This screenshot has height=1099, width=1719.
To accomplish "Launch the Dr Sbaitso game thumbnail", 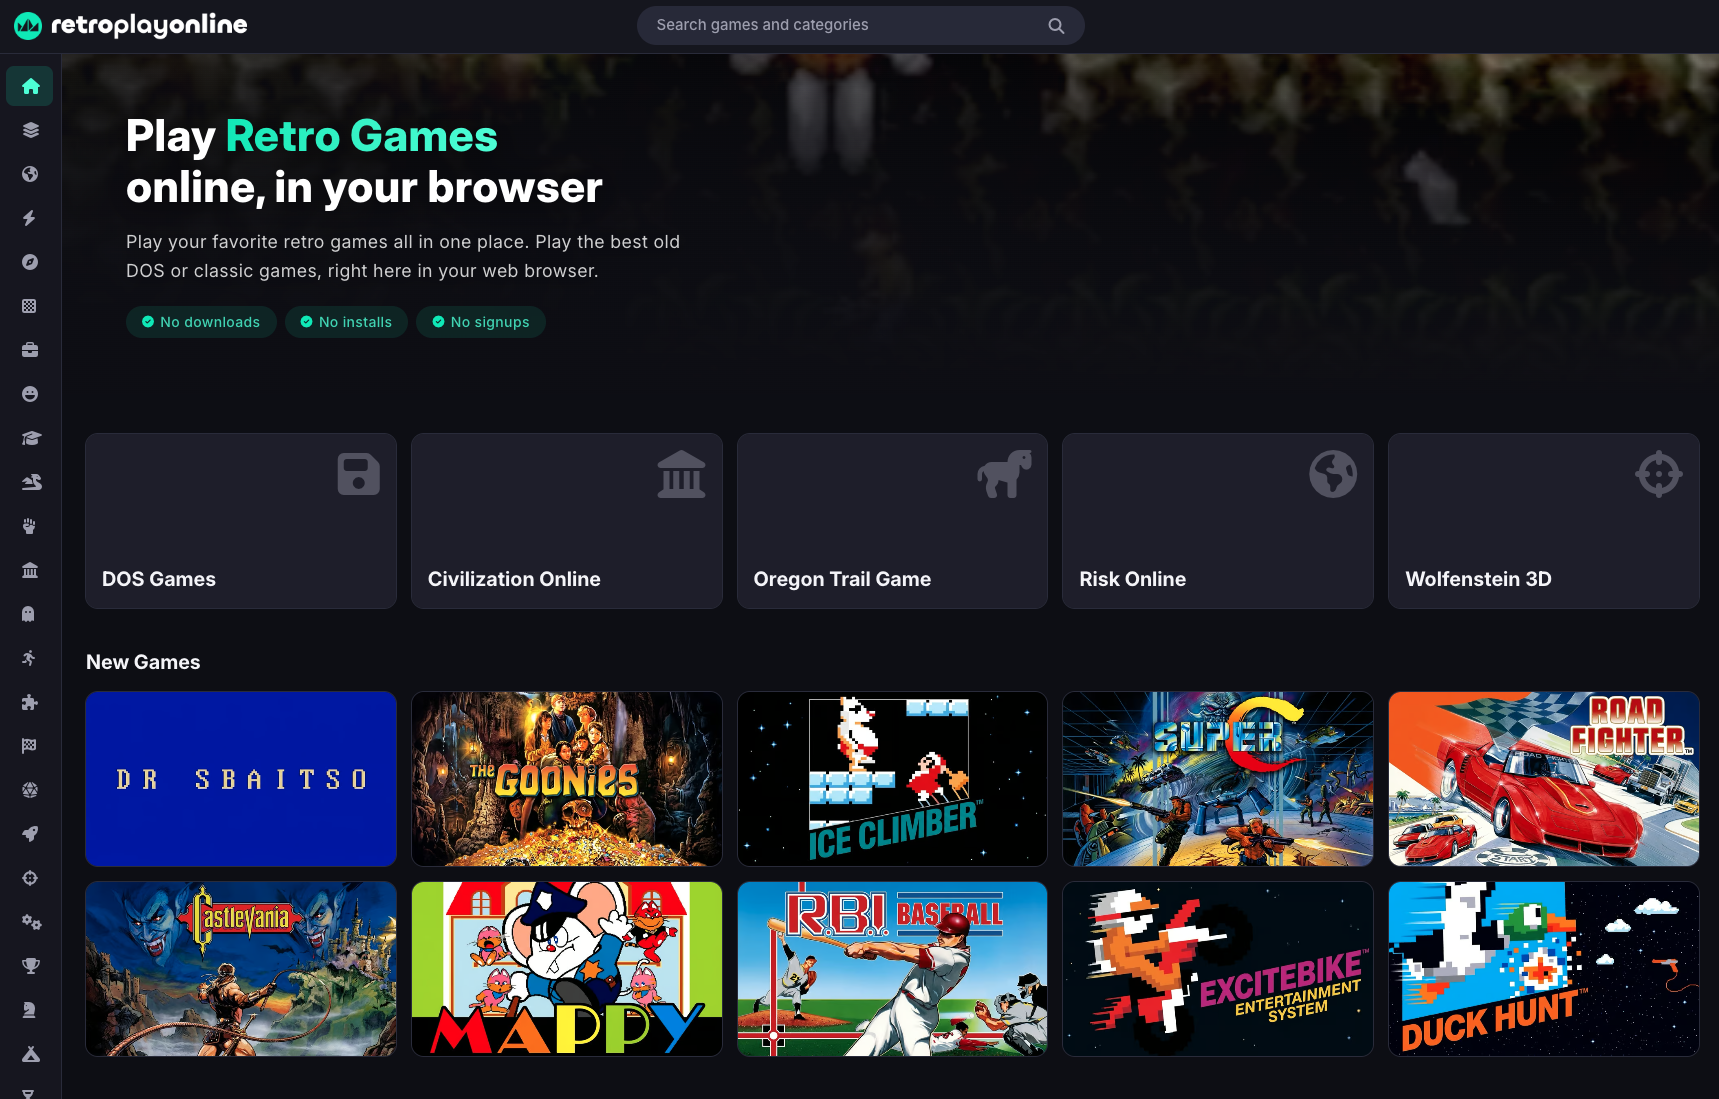I will point(241,779).
